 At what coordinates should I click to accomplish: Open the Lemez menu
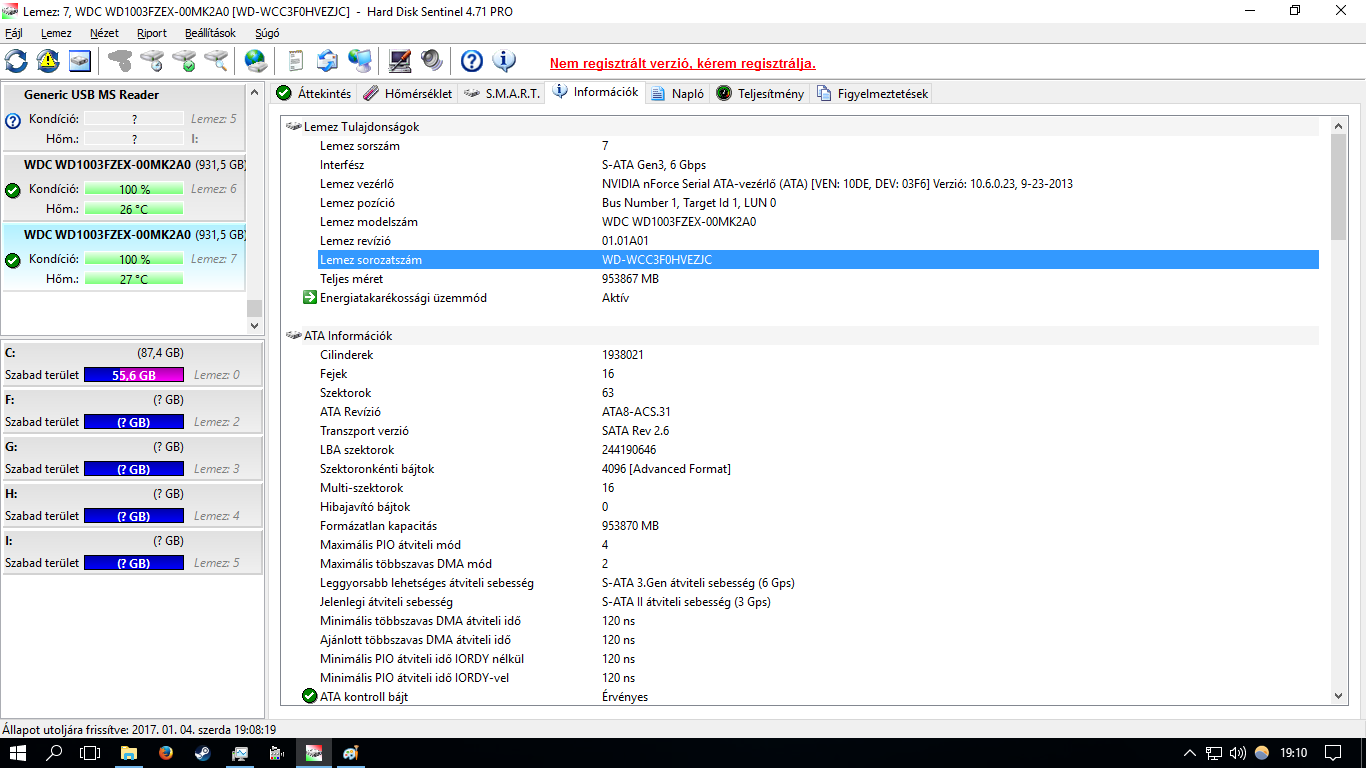coord(56,33)
